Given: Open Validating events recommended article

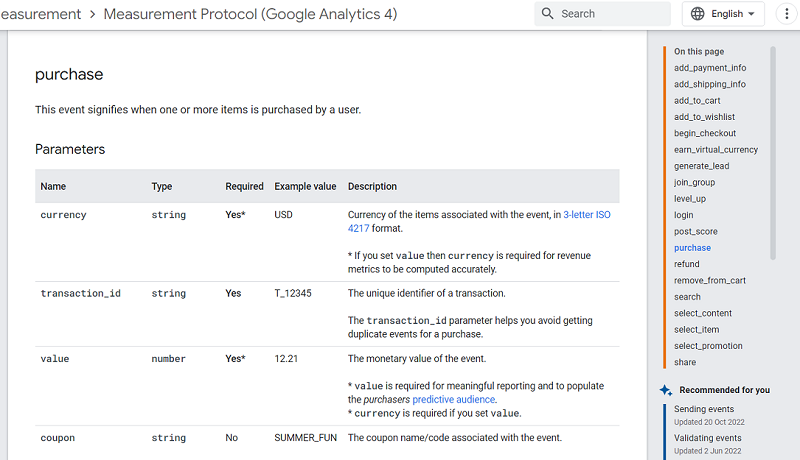Looking at the screenshot, I should coord(707,438).
